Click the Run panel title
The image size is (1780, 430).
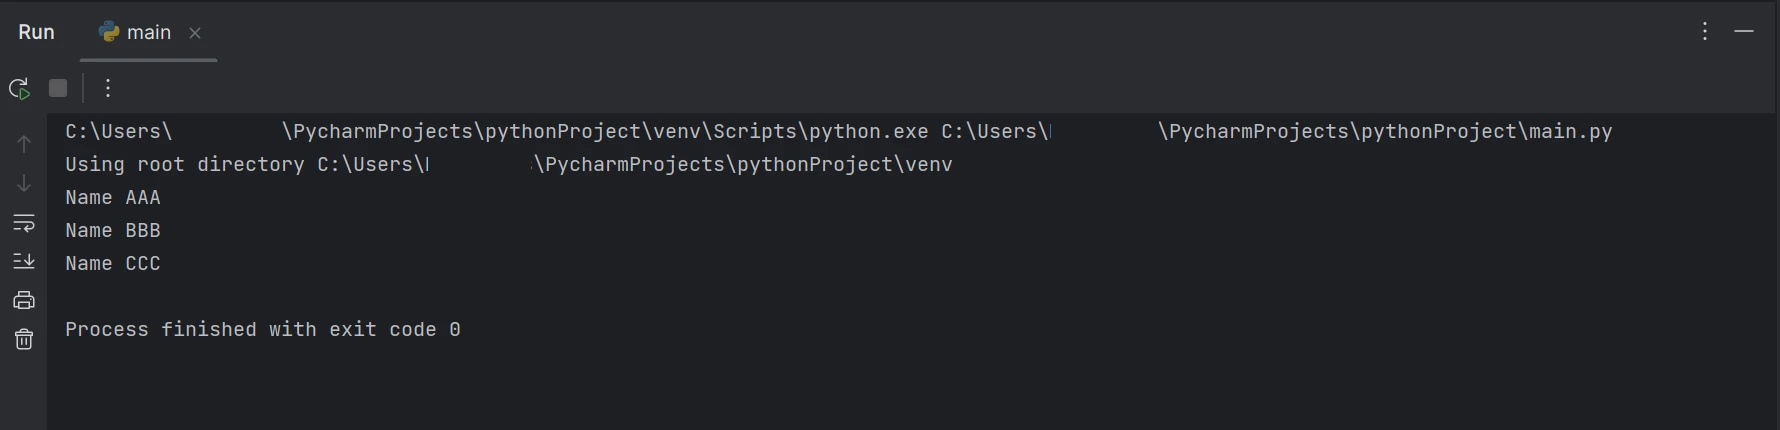(x=36, y=32)
